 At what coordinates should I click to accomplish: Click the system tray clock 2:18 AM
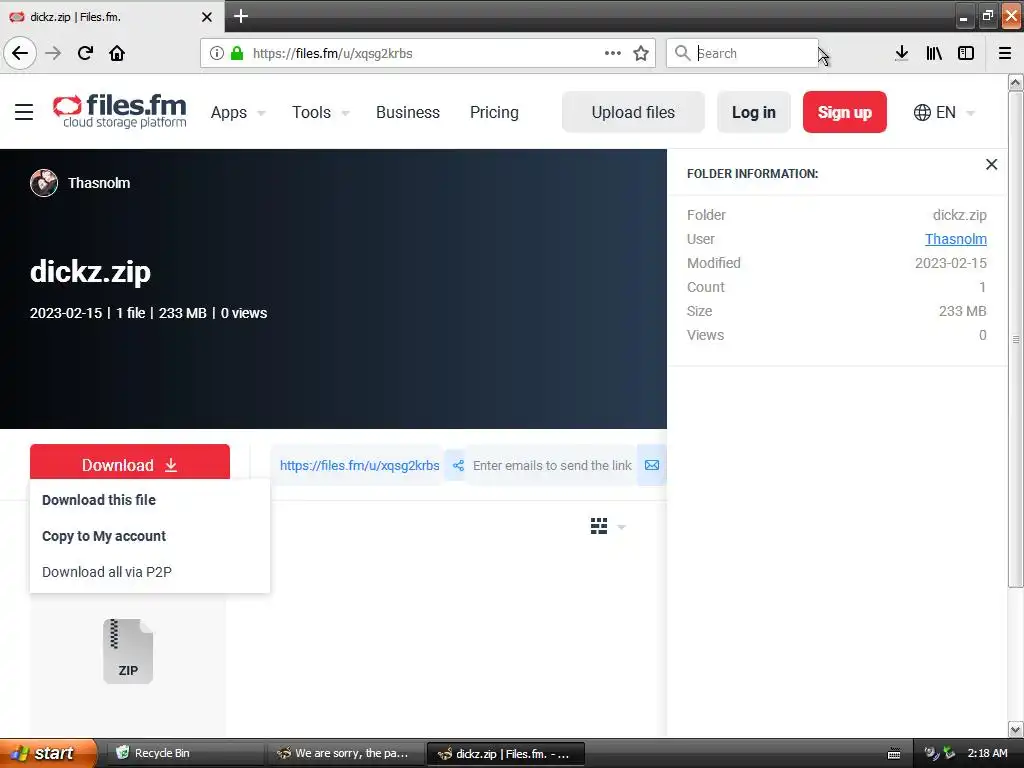[x=987, y=753]
